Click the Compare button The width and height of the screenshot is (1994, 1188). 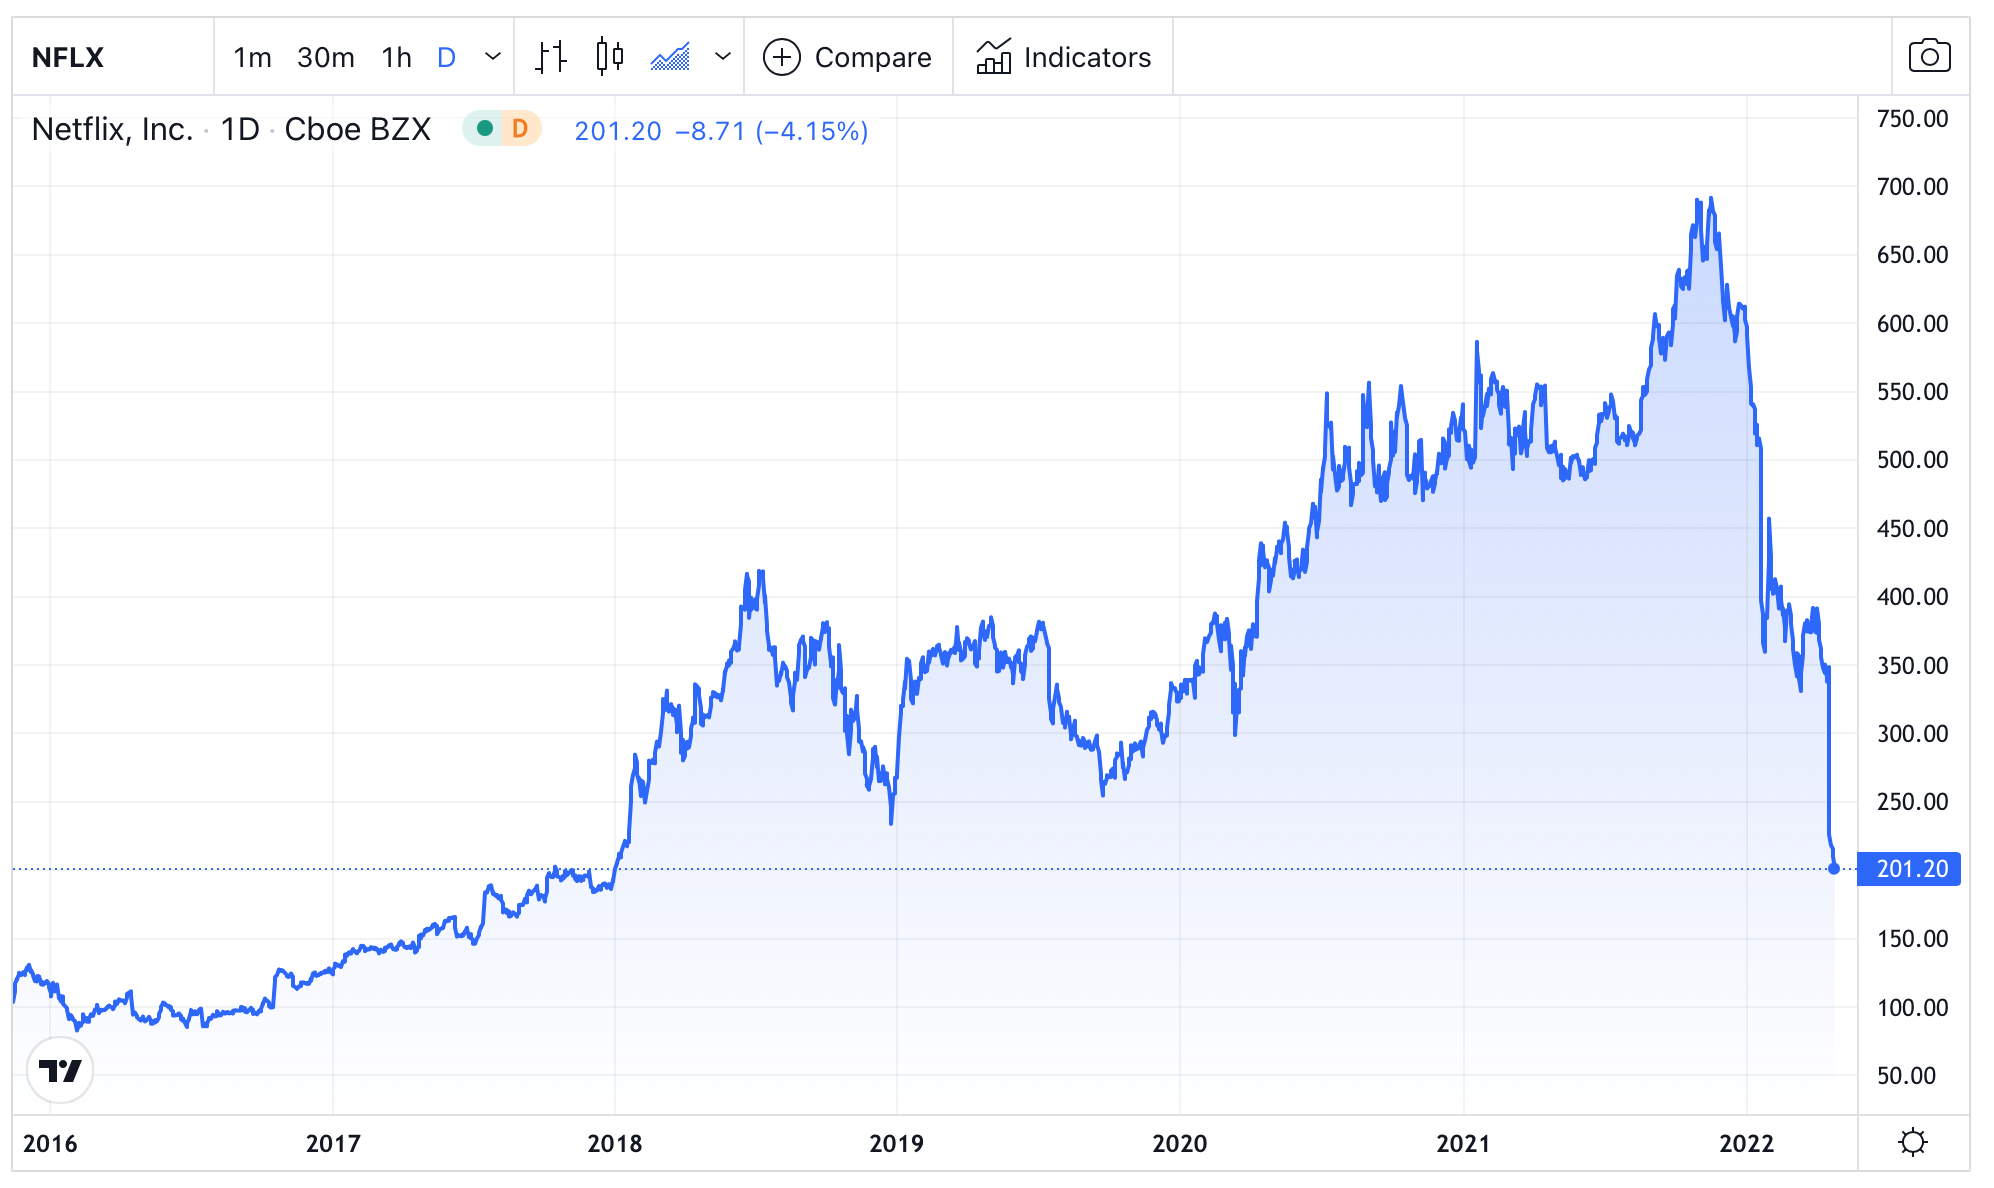point(874,57)
